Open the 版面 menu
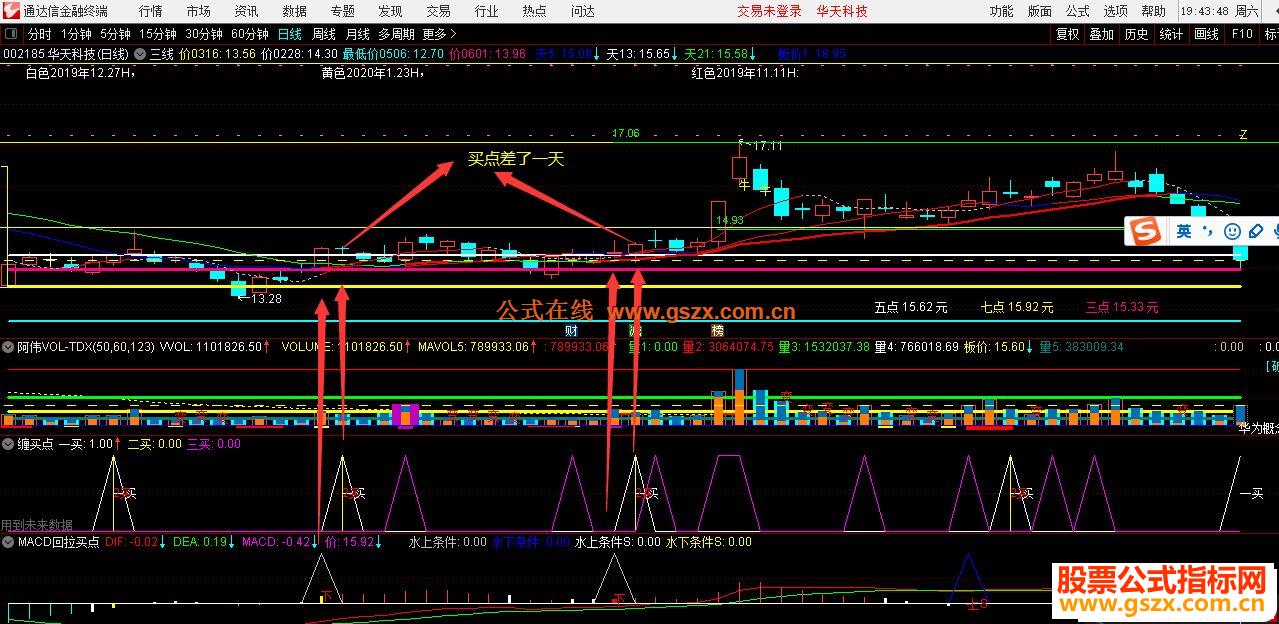Viewport: 1279px width, 624px height. tap(1040, 11)
